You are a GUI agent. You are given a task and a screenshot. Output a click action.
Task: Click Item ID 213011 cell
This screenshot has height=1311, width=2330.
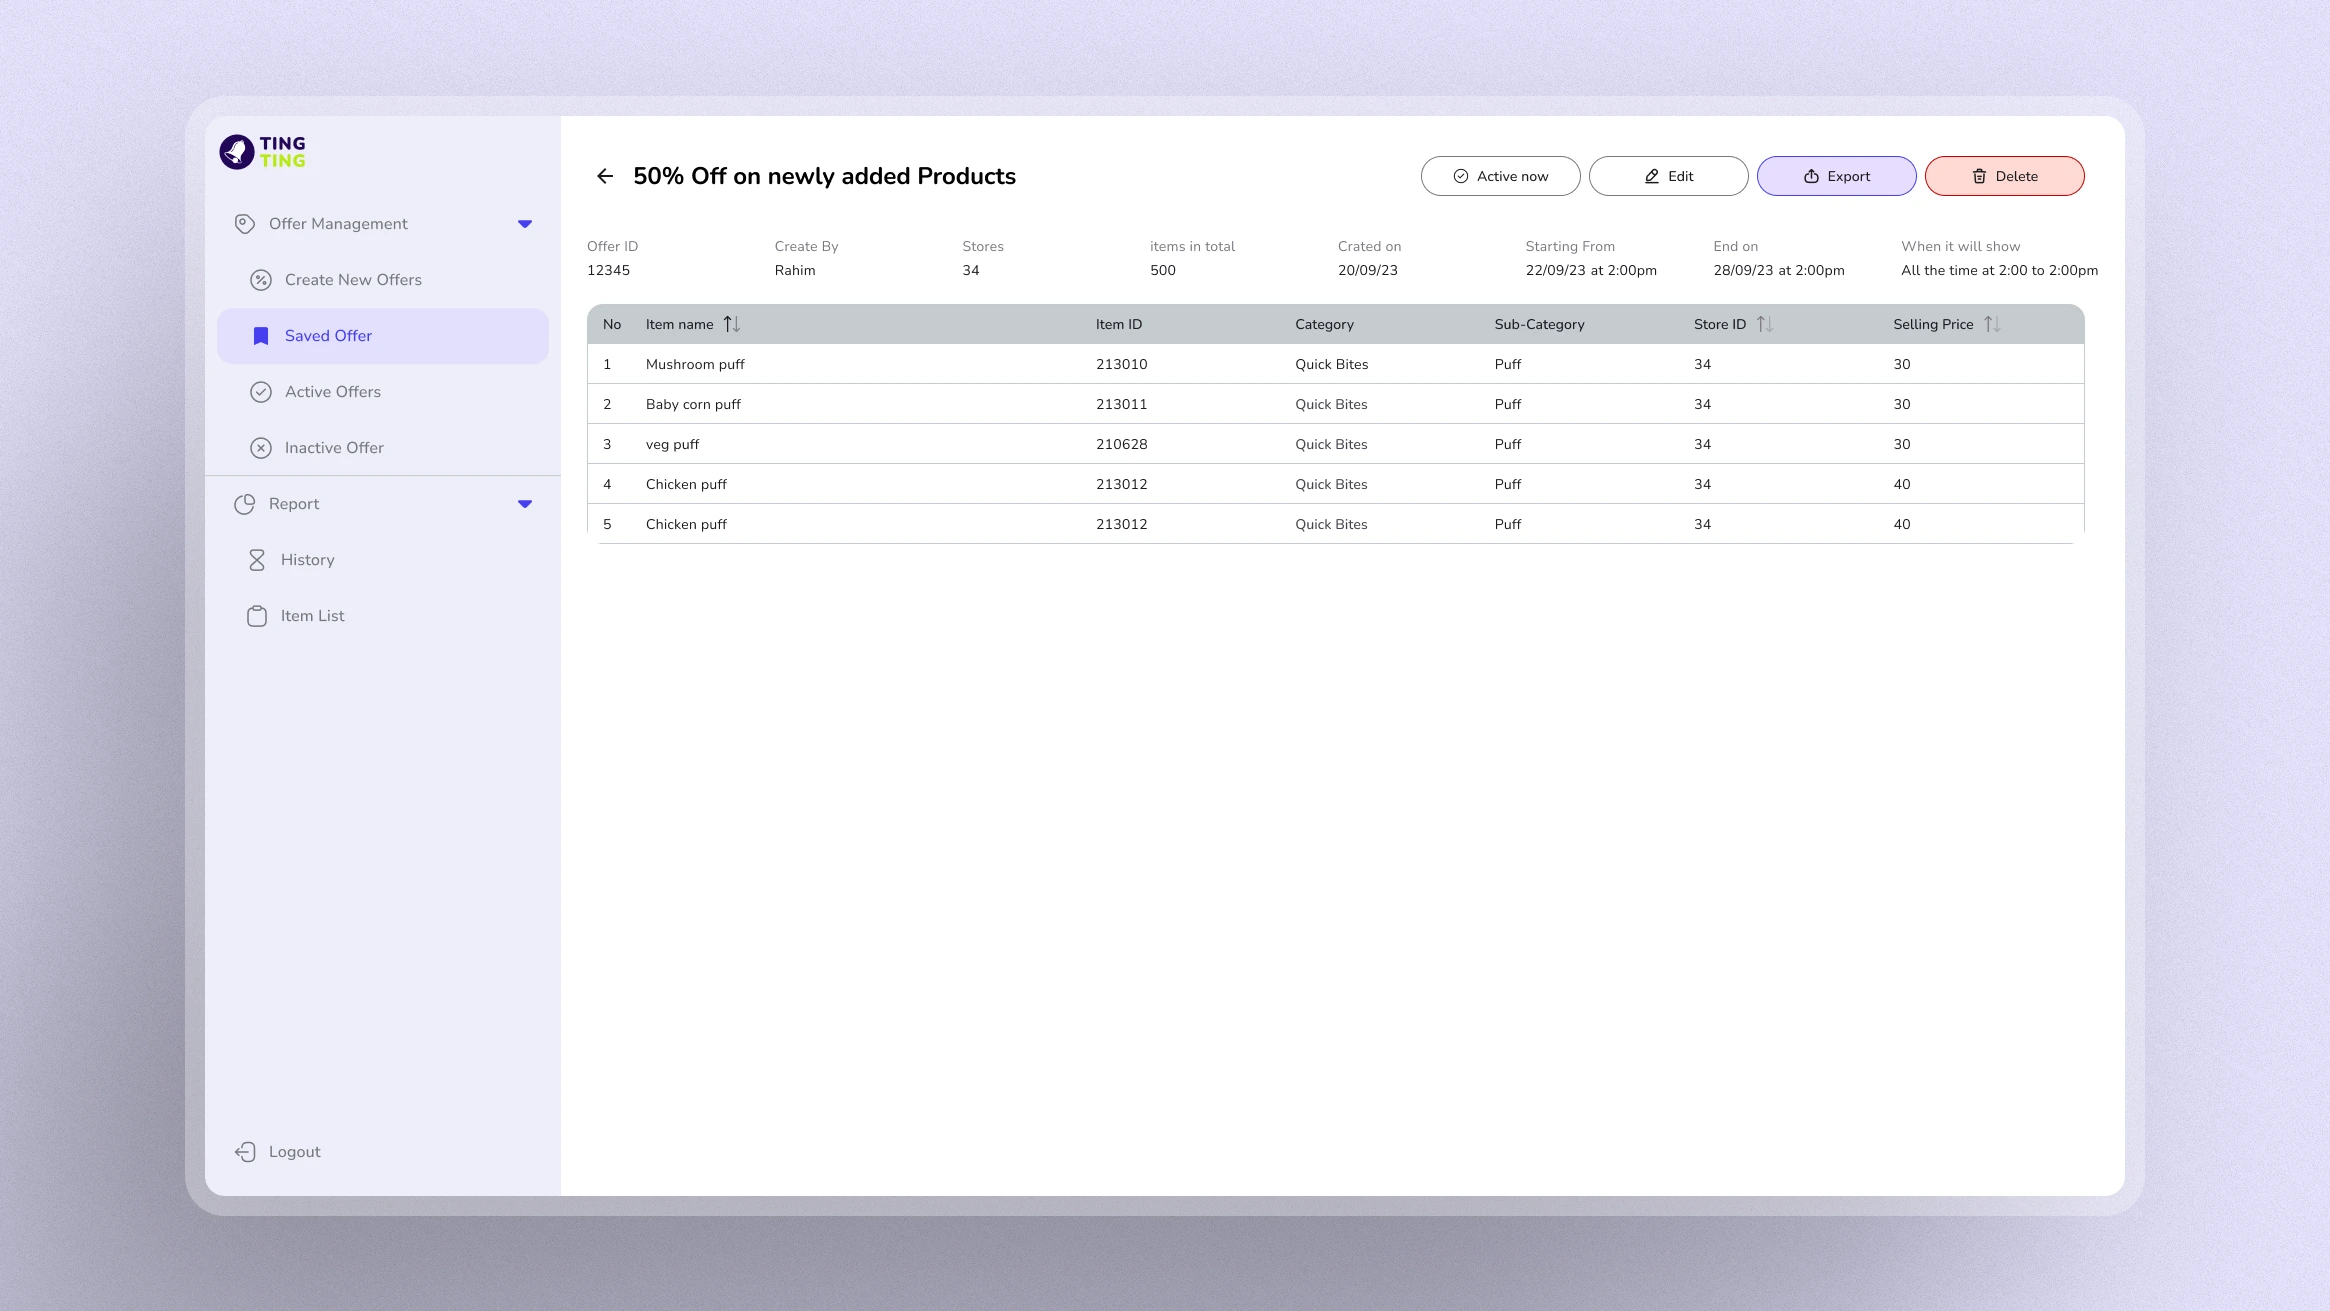1121,404
